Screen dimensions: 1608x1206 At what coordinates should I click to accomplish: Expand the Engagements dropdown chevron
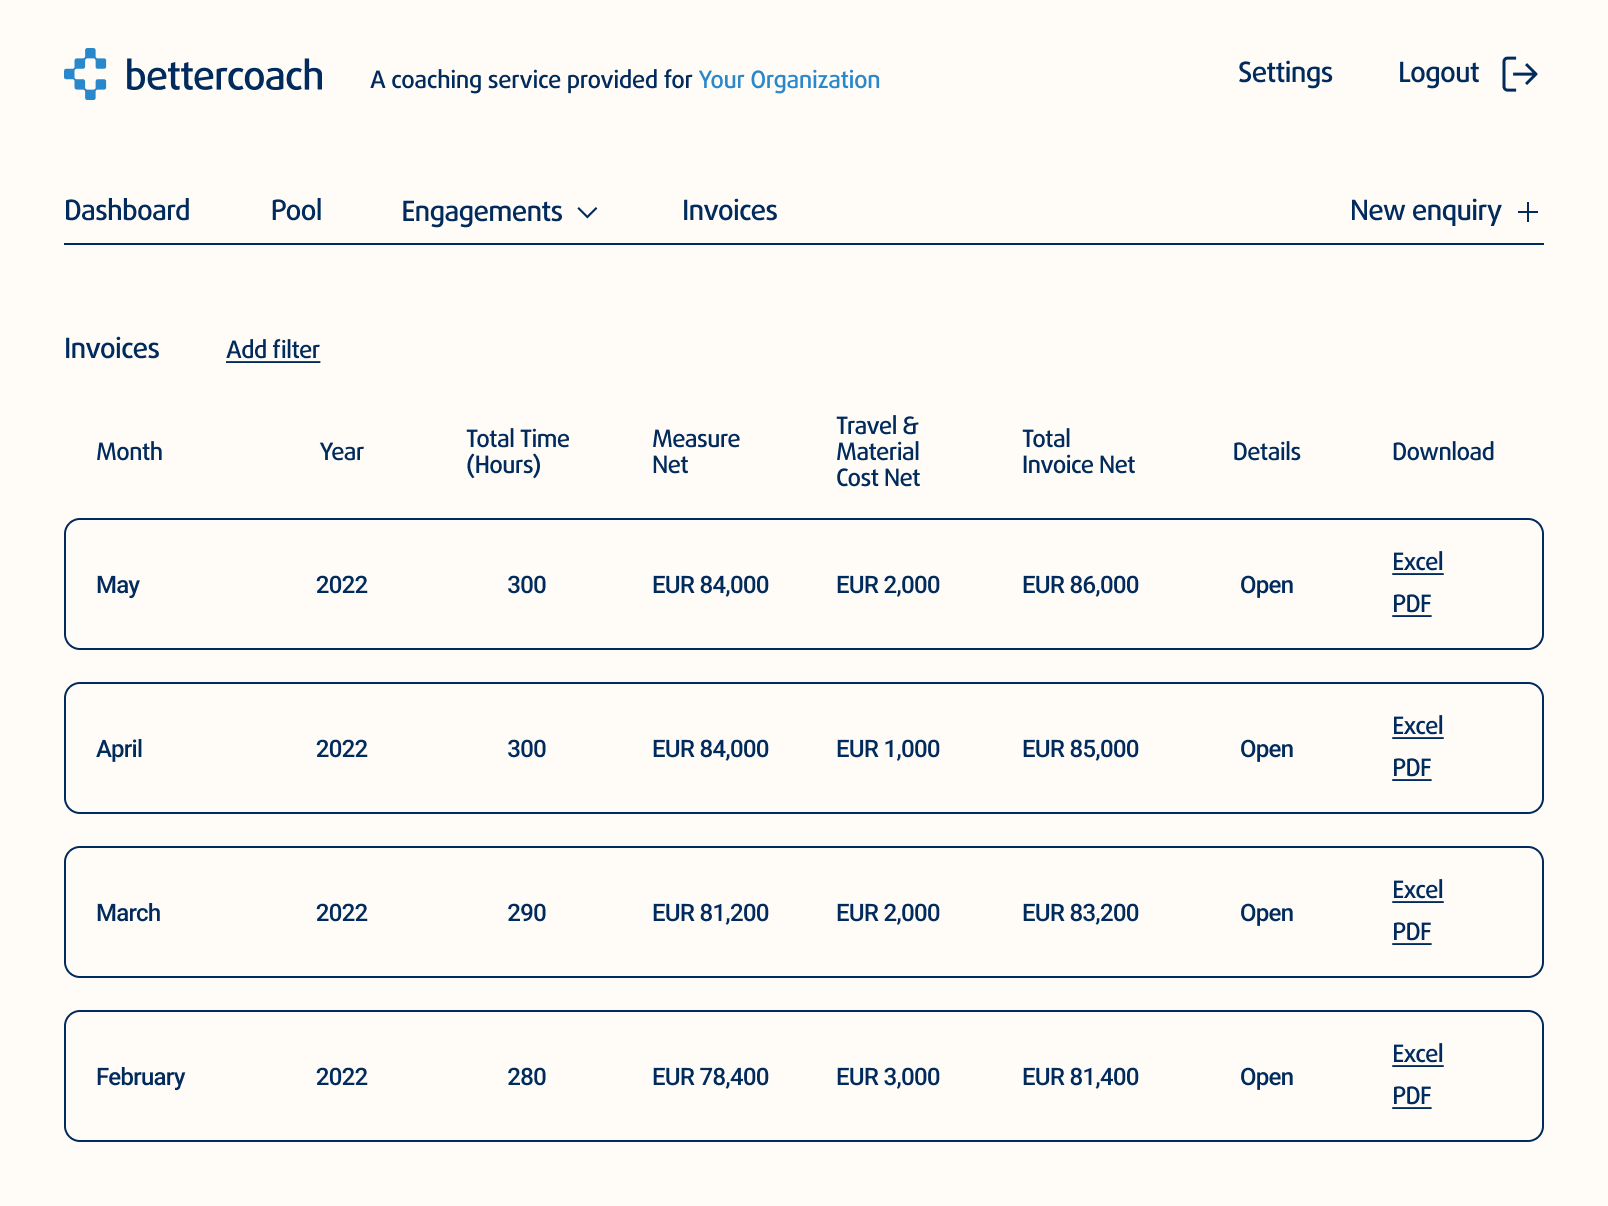pos(588,213)
